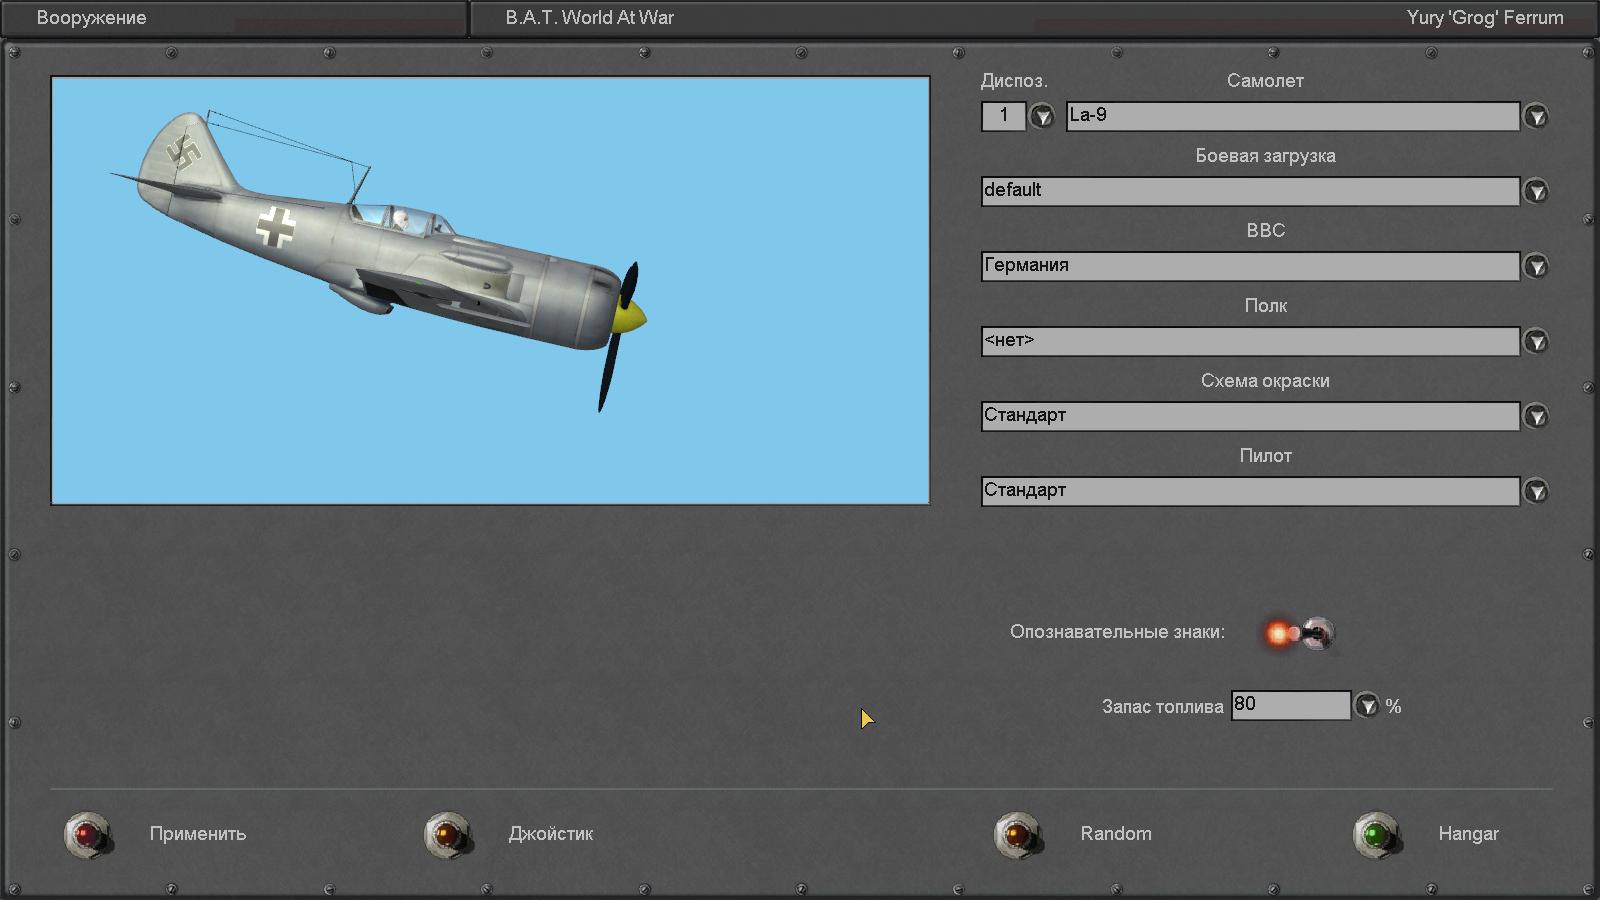Click the Джойстик text label
The image size is (1600, 900).
point(550,834)
